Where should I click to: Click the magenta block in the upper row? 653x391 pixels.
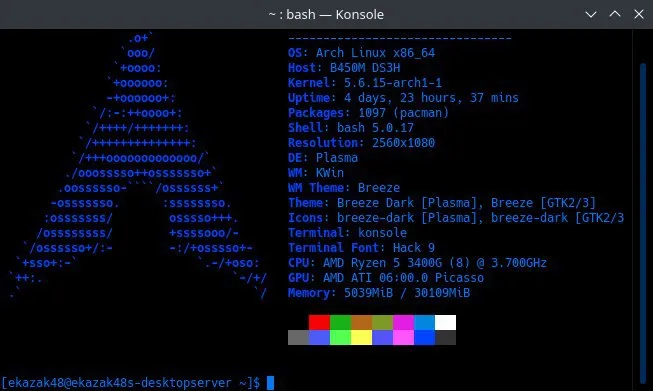[403, 322]
